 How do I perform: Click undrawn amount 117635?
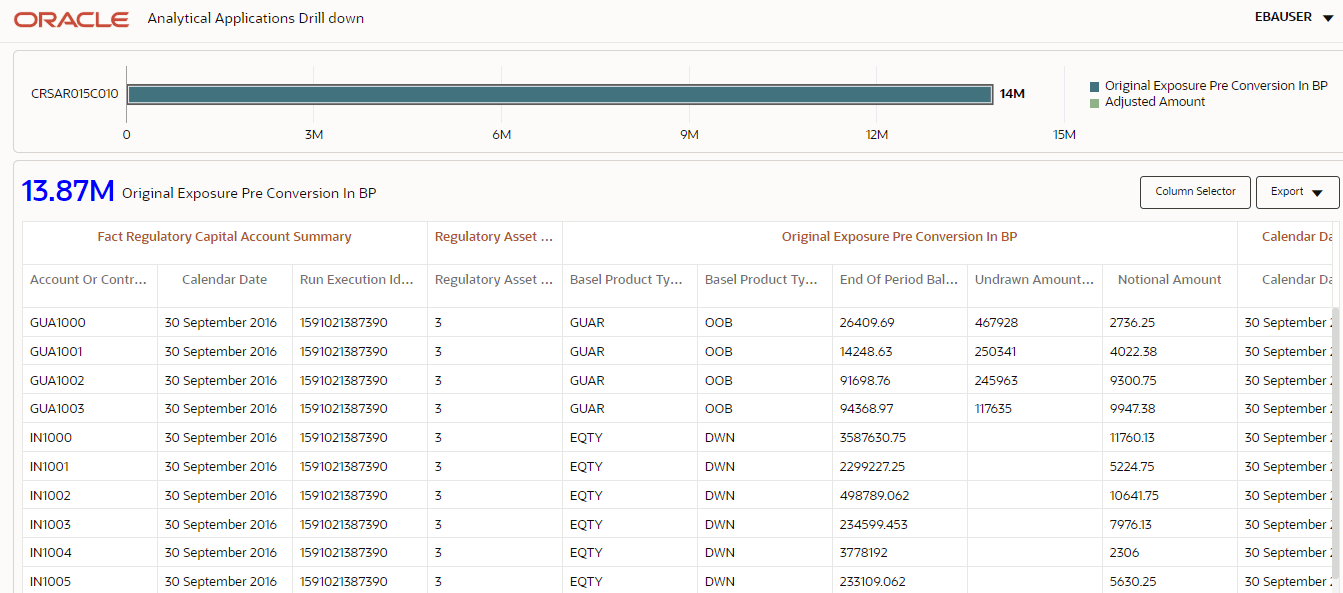click(x=994, y=409)
